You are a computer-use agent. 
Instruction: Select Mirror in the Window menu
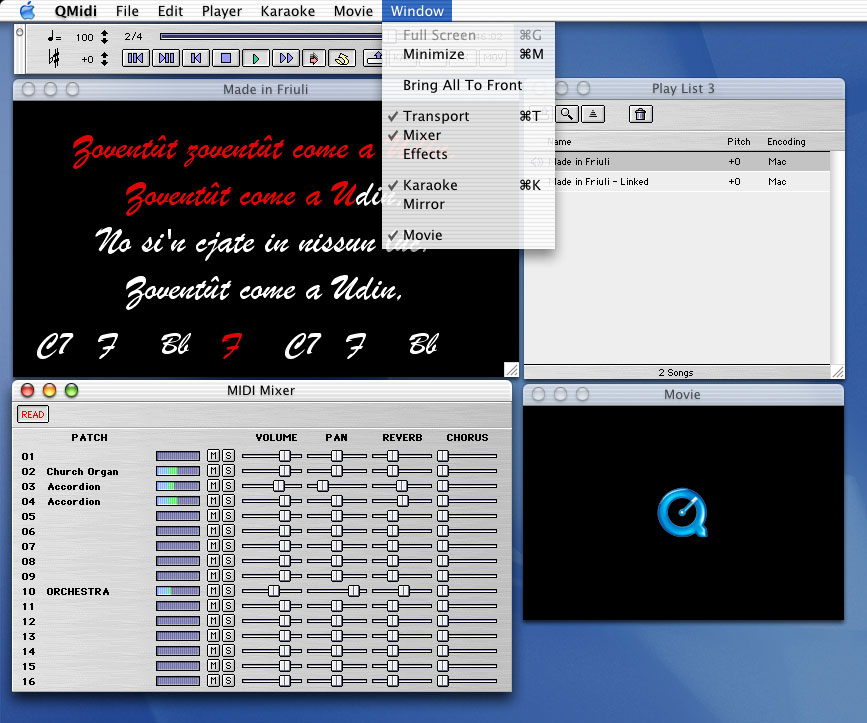(x=468, y=205)
